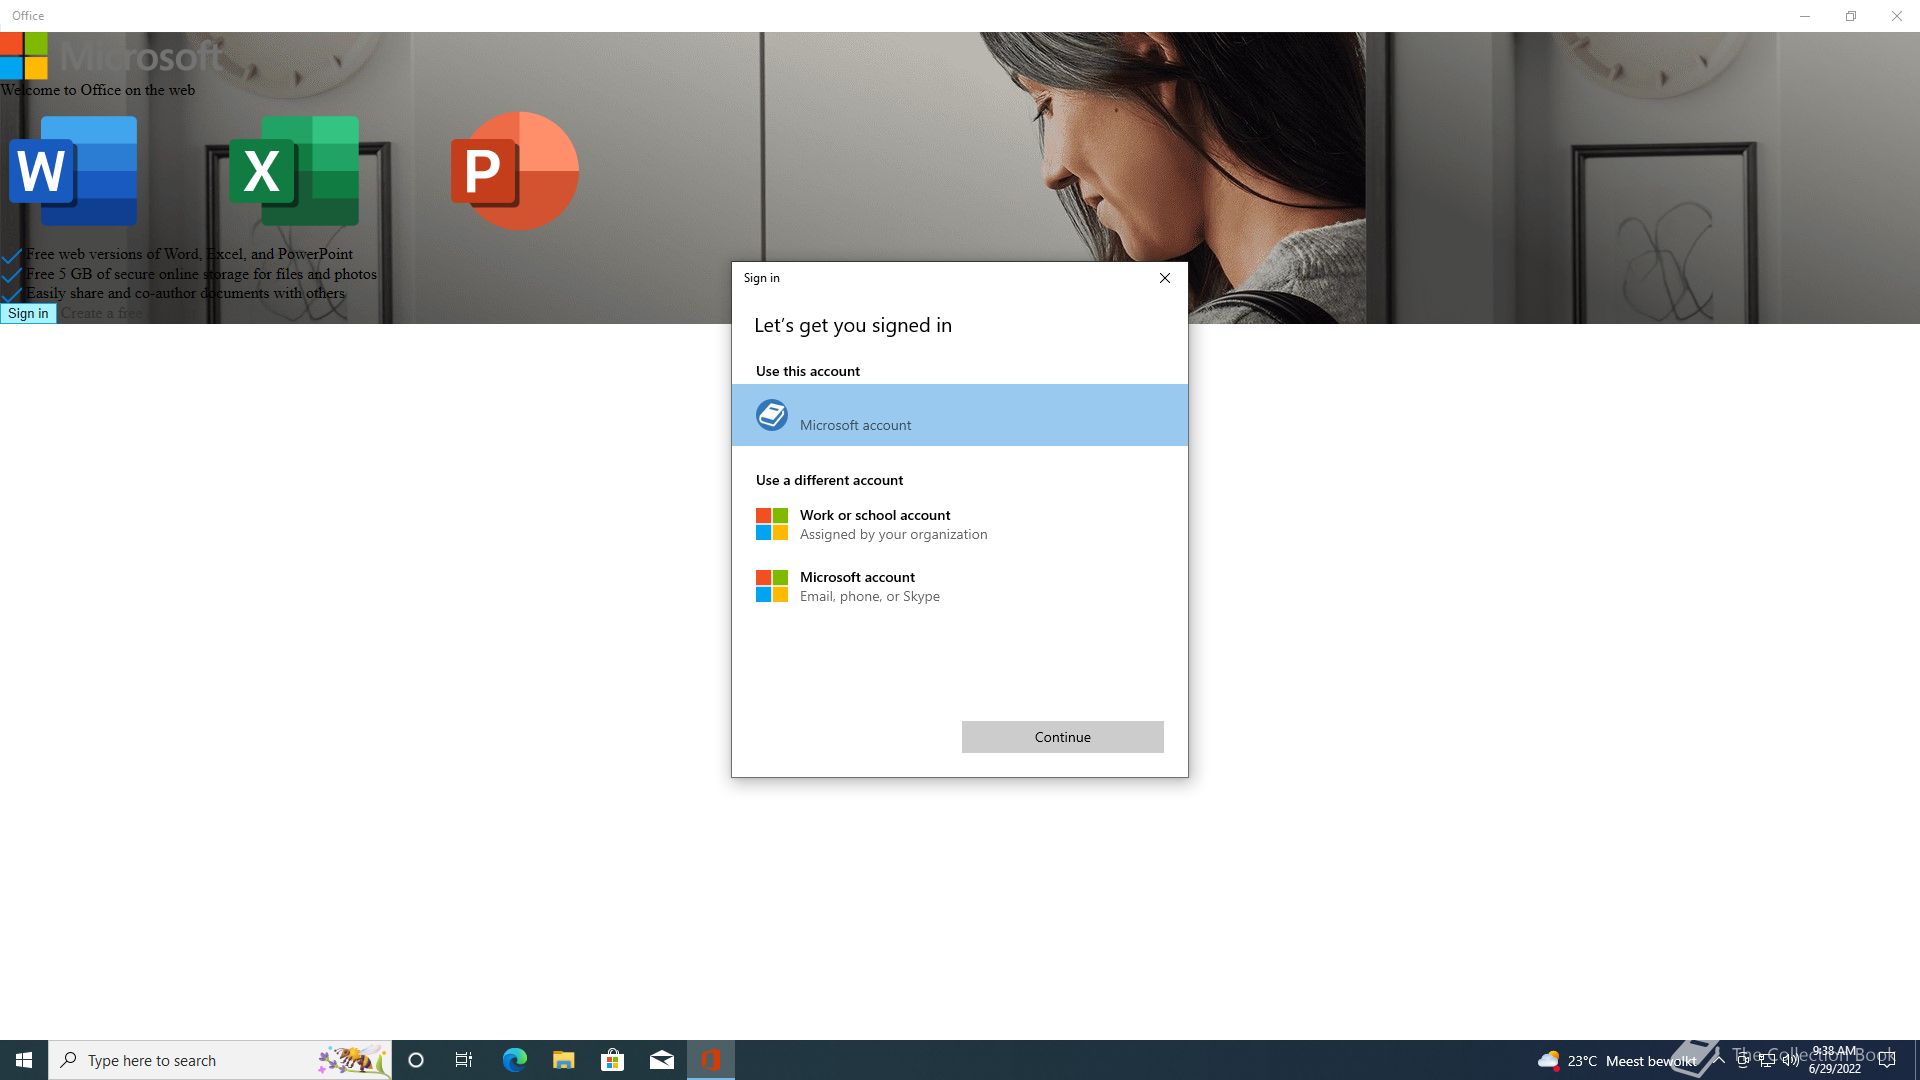Click the 'Let's get you signed in' heading
Image resolution: width=1920 pixels, height=1080 pixels.
coord(853,325)
